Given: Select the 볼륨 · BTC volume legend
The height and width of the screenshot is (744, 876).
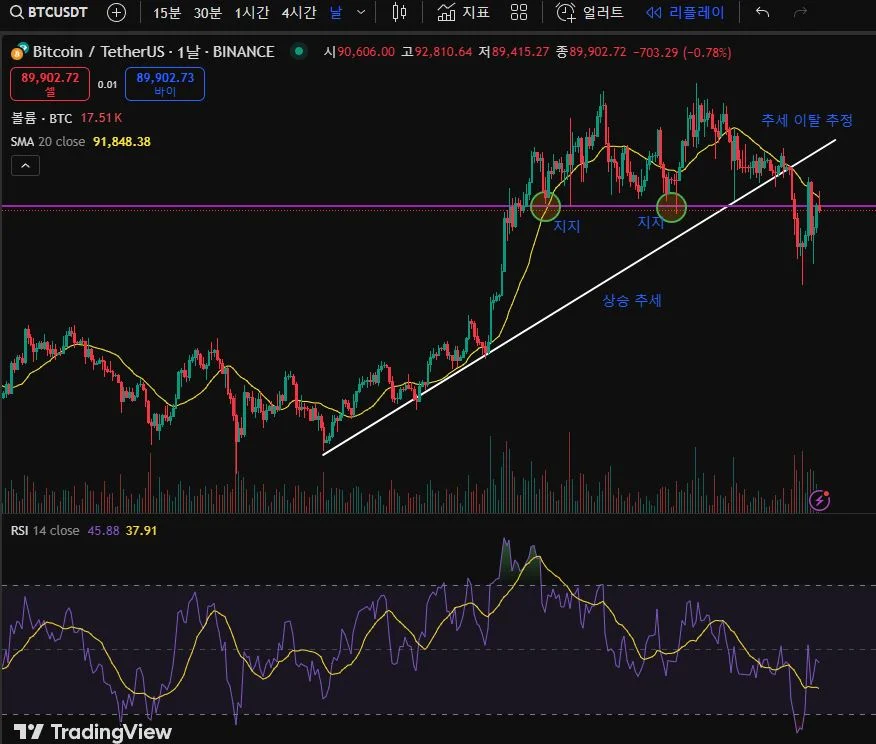Looking at the screenshot, I should point(41,118).
